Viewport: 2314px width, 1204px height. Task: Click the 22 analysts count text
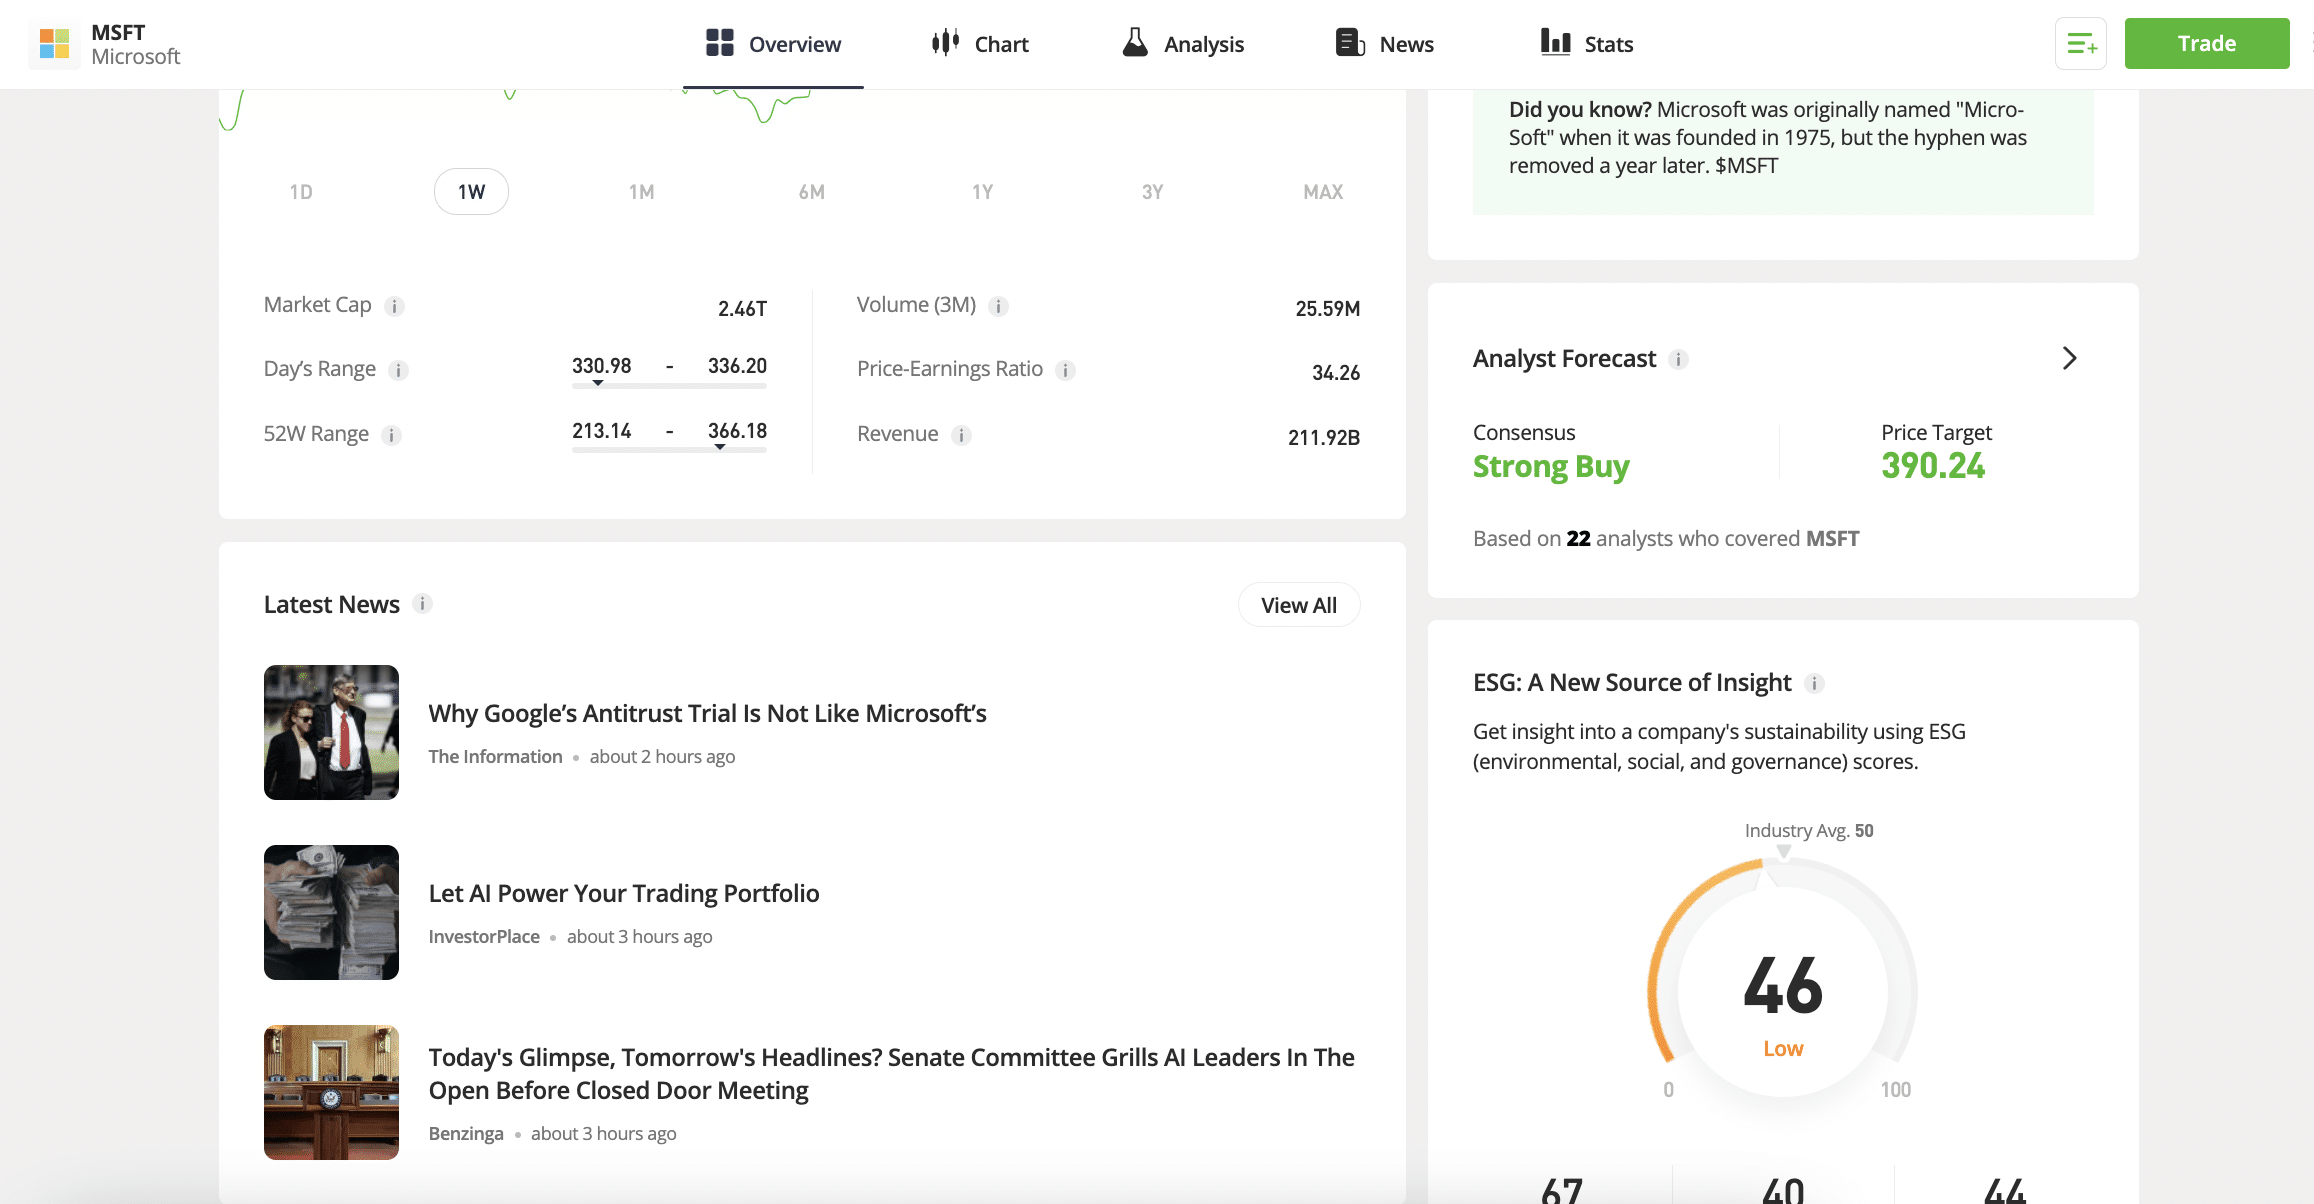(x=1578, y=539)
